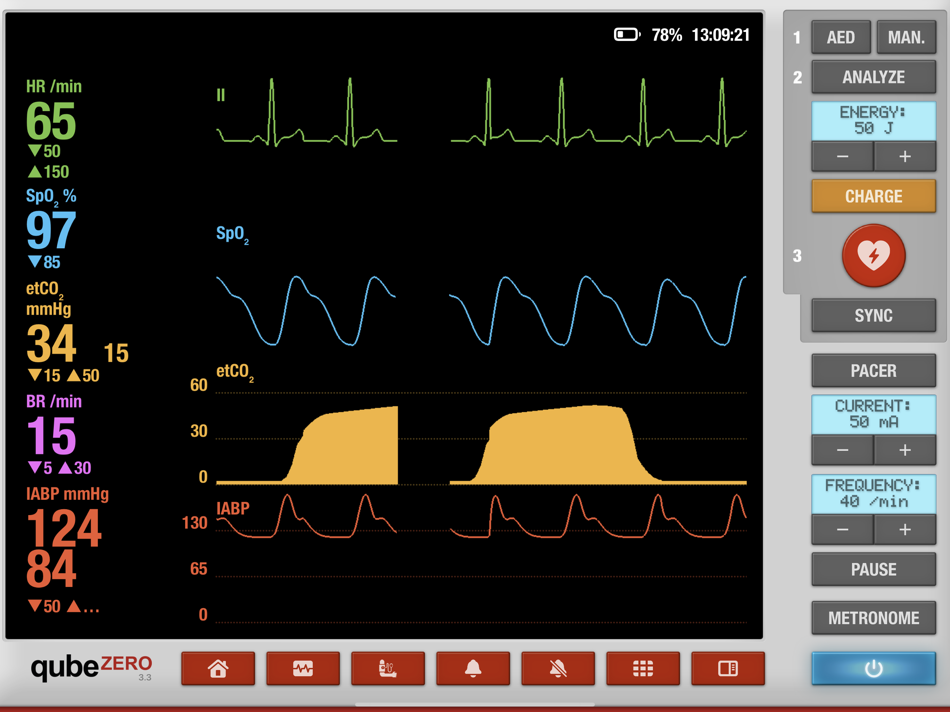Viewport: 950px width, 712px height.
Task: Toggle the side panel layout icon
Action: click(x=728, y=668)
